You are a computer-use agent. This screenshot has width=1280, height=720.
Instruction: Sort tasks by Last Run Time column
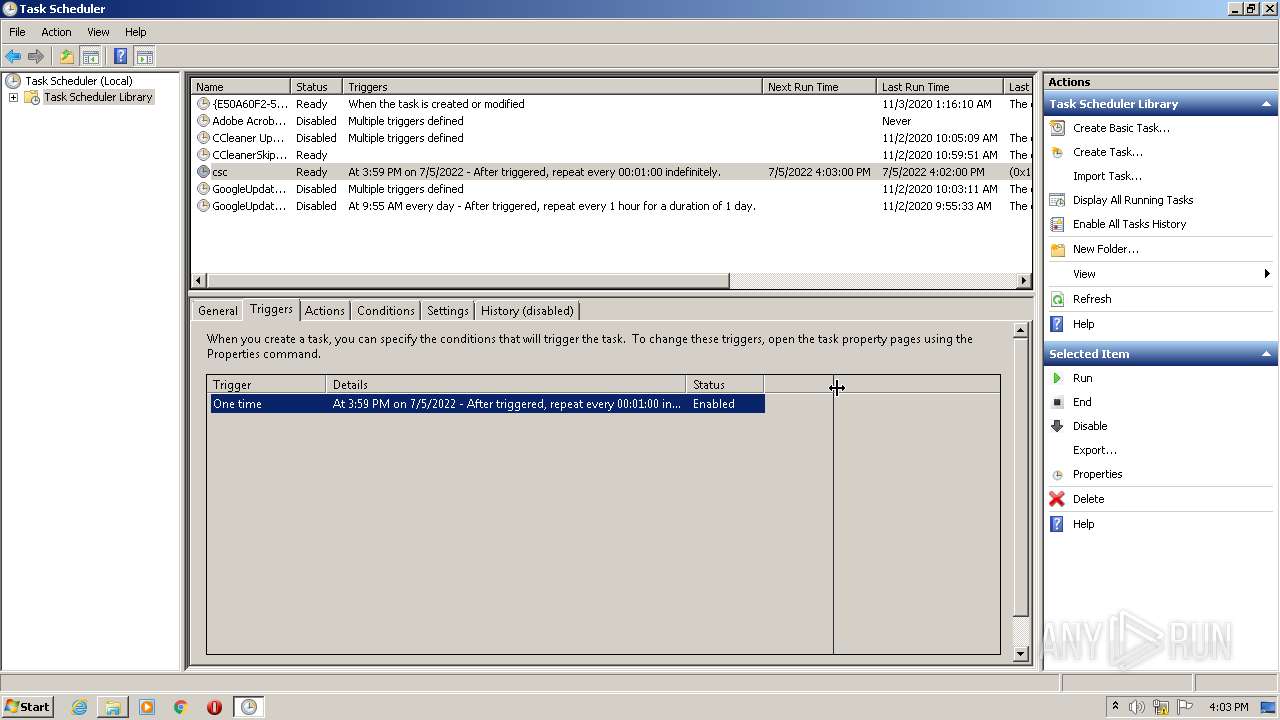939,87
